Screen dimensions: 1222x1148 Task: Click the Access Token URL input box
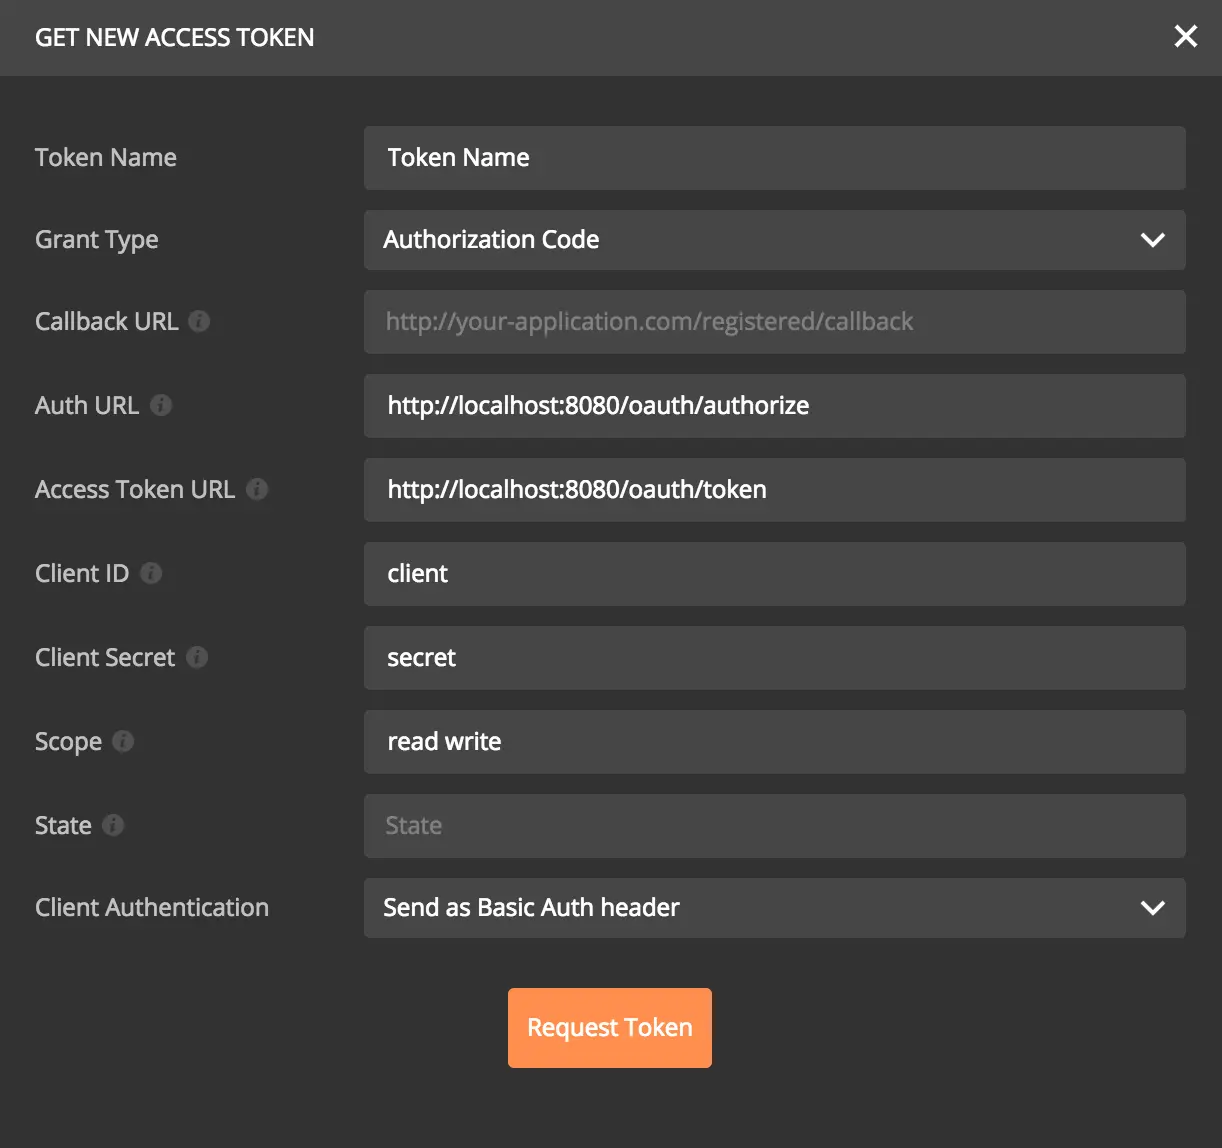pyautogui.click(x=774, y=490)
